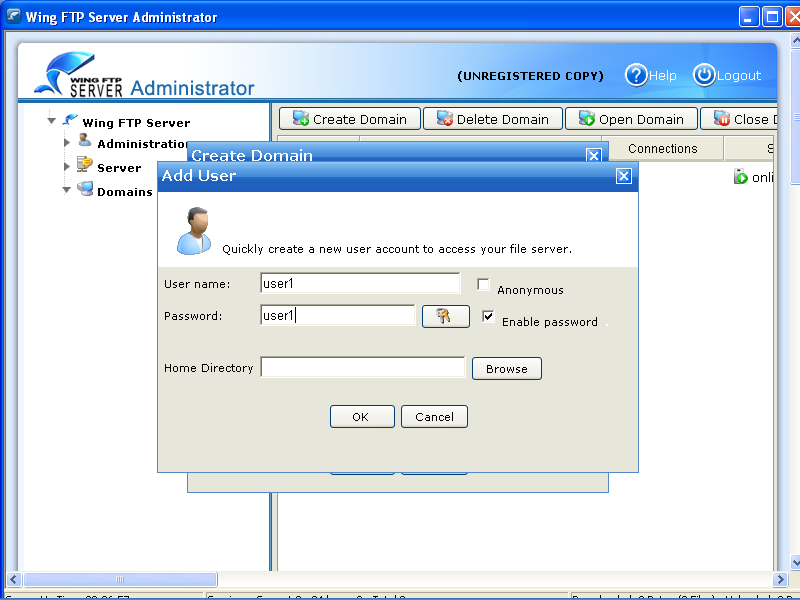The width and height of the screenshot is (800, 600).
Task: Click the Create Domain toolbar icon
Action: 297,118
